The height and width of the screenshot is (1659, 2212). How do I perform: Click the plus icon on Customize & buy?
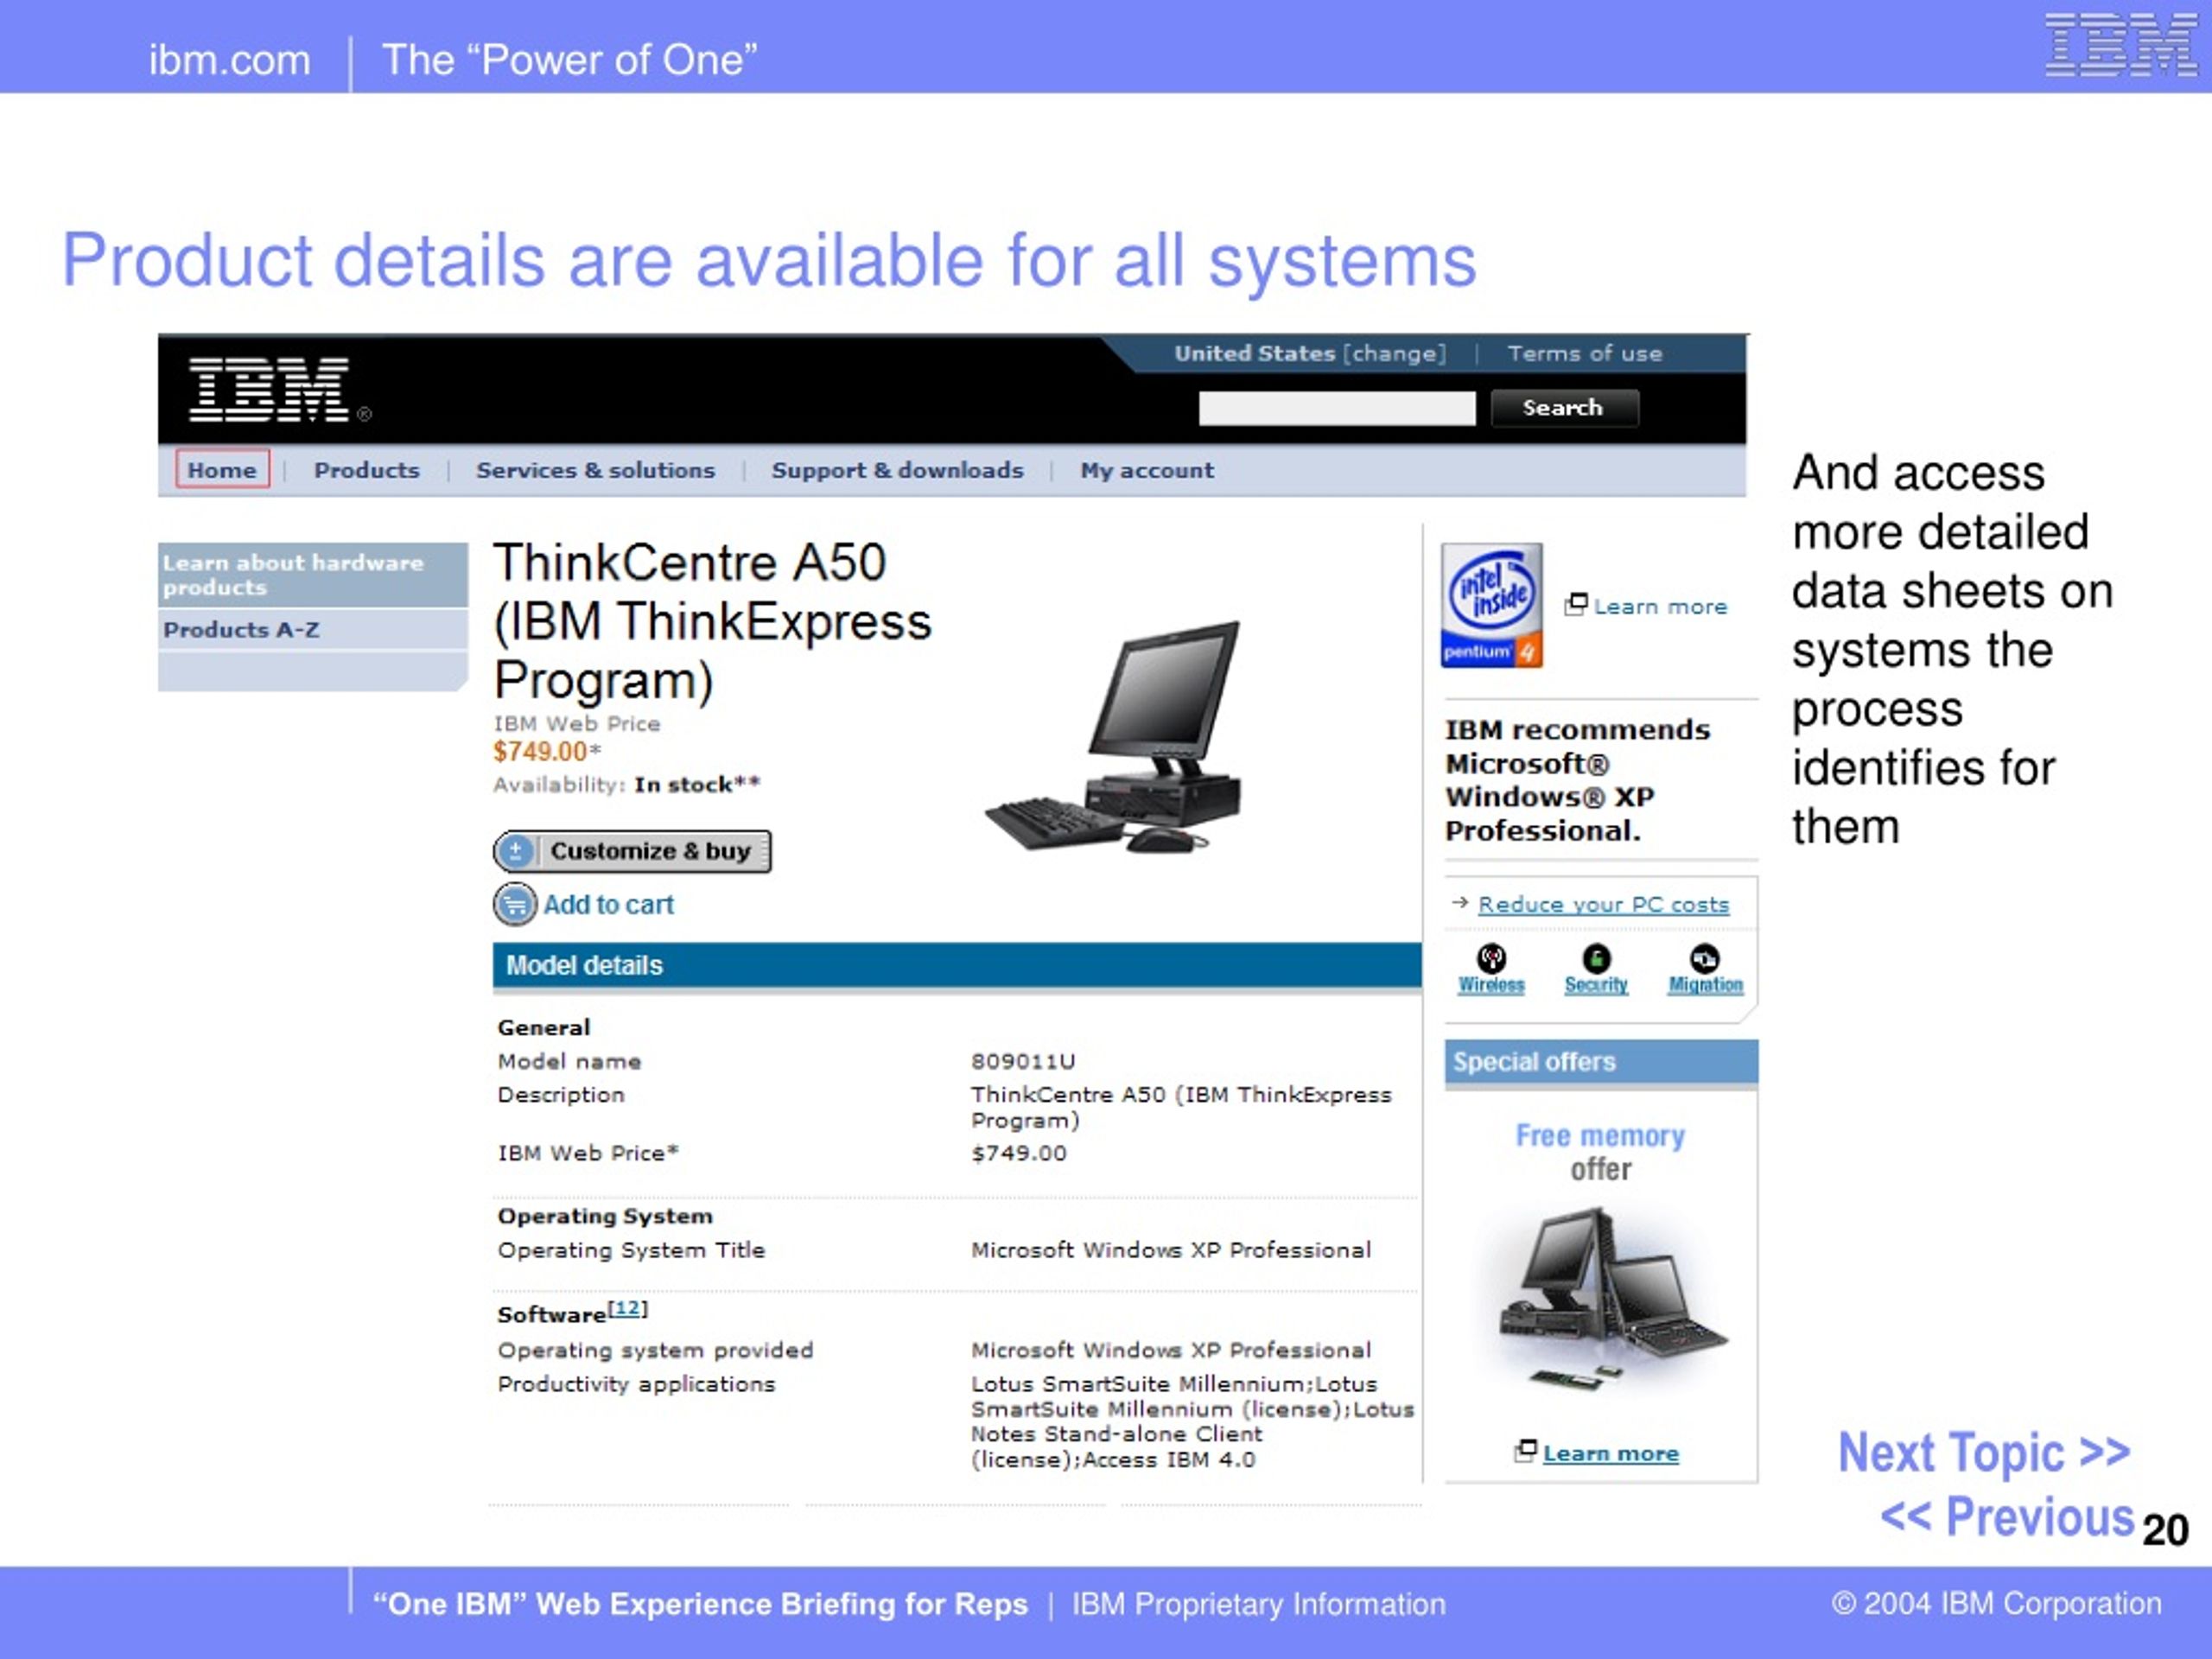[515, 851]
